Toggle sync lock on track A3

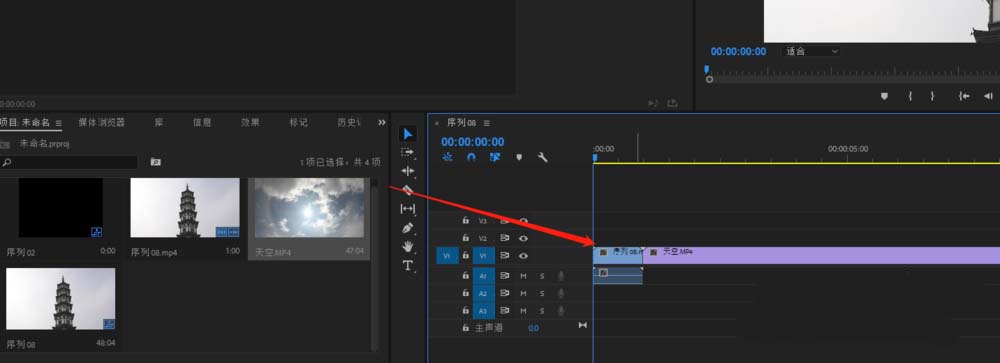point(504,311)
